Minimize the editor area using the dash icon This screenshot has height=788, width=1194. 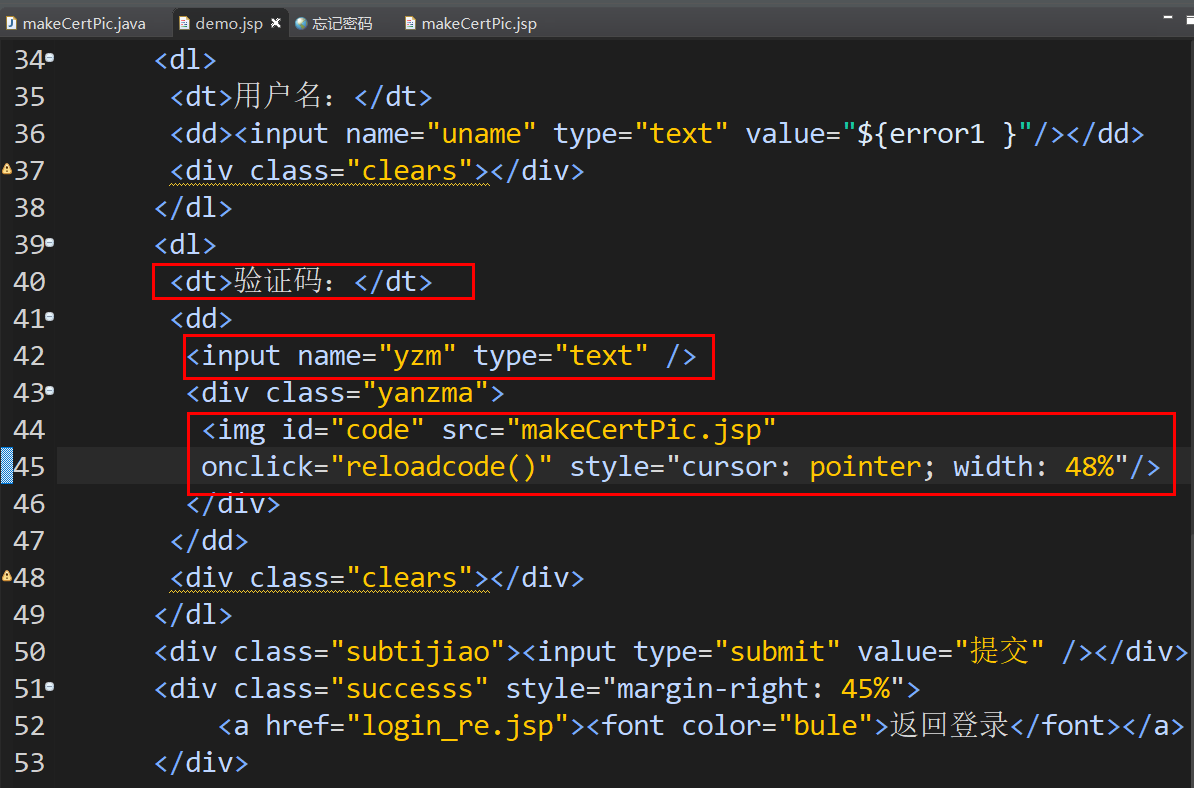click(x=1168, y=16)
